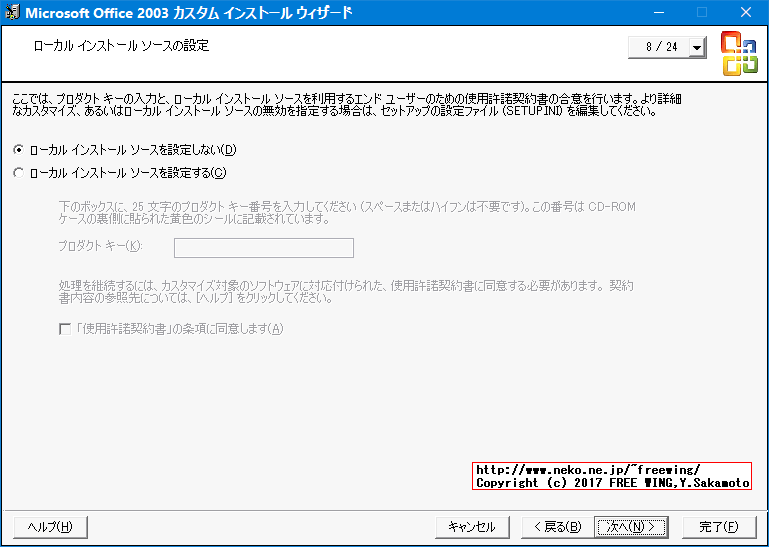This screenshot has height=547, width=769.
Task: Close the Custom Install Wizard window
Action: click(x=745, y=12)
